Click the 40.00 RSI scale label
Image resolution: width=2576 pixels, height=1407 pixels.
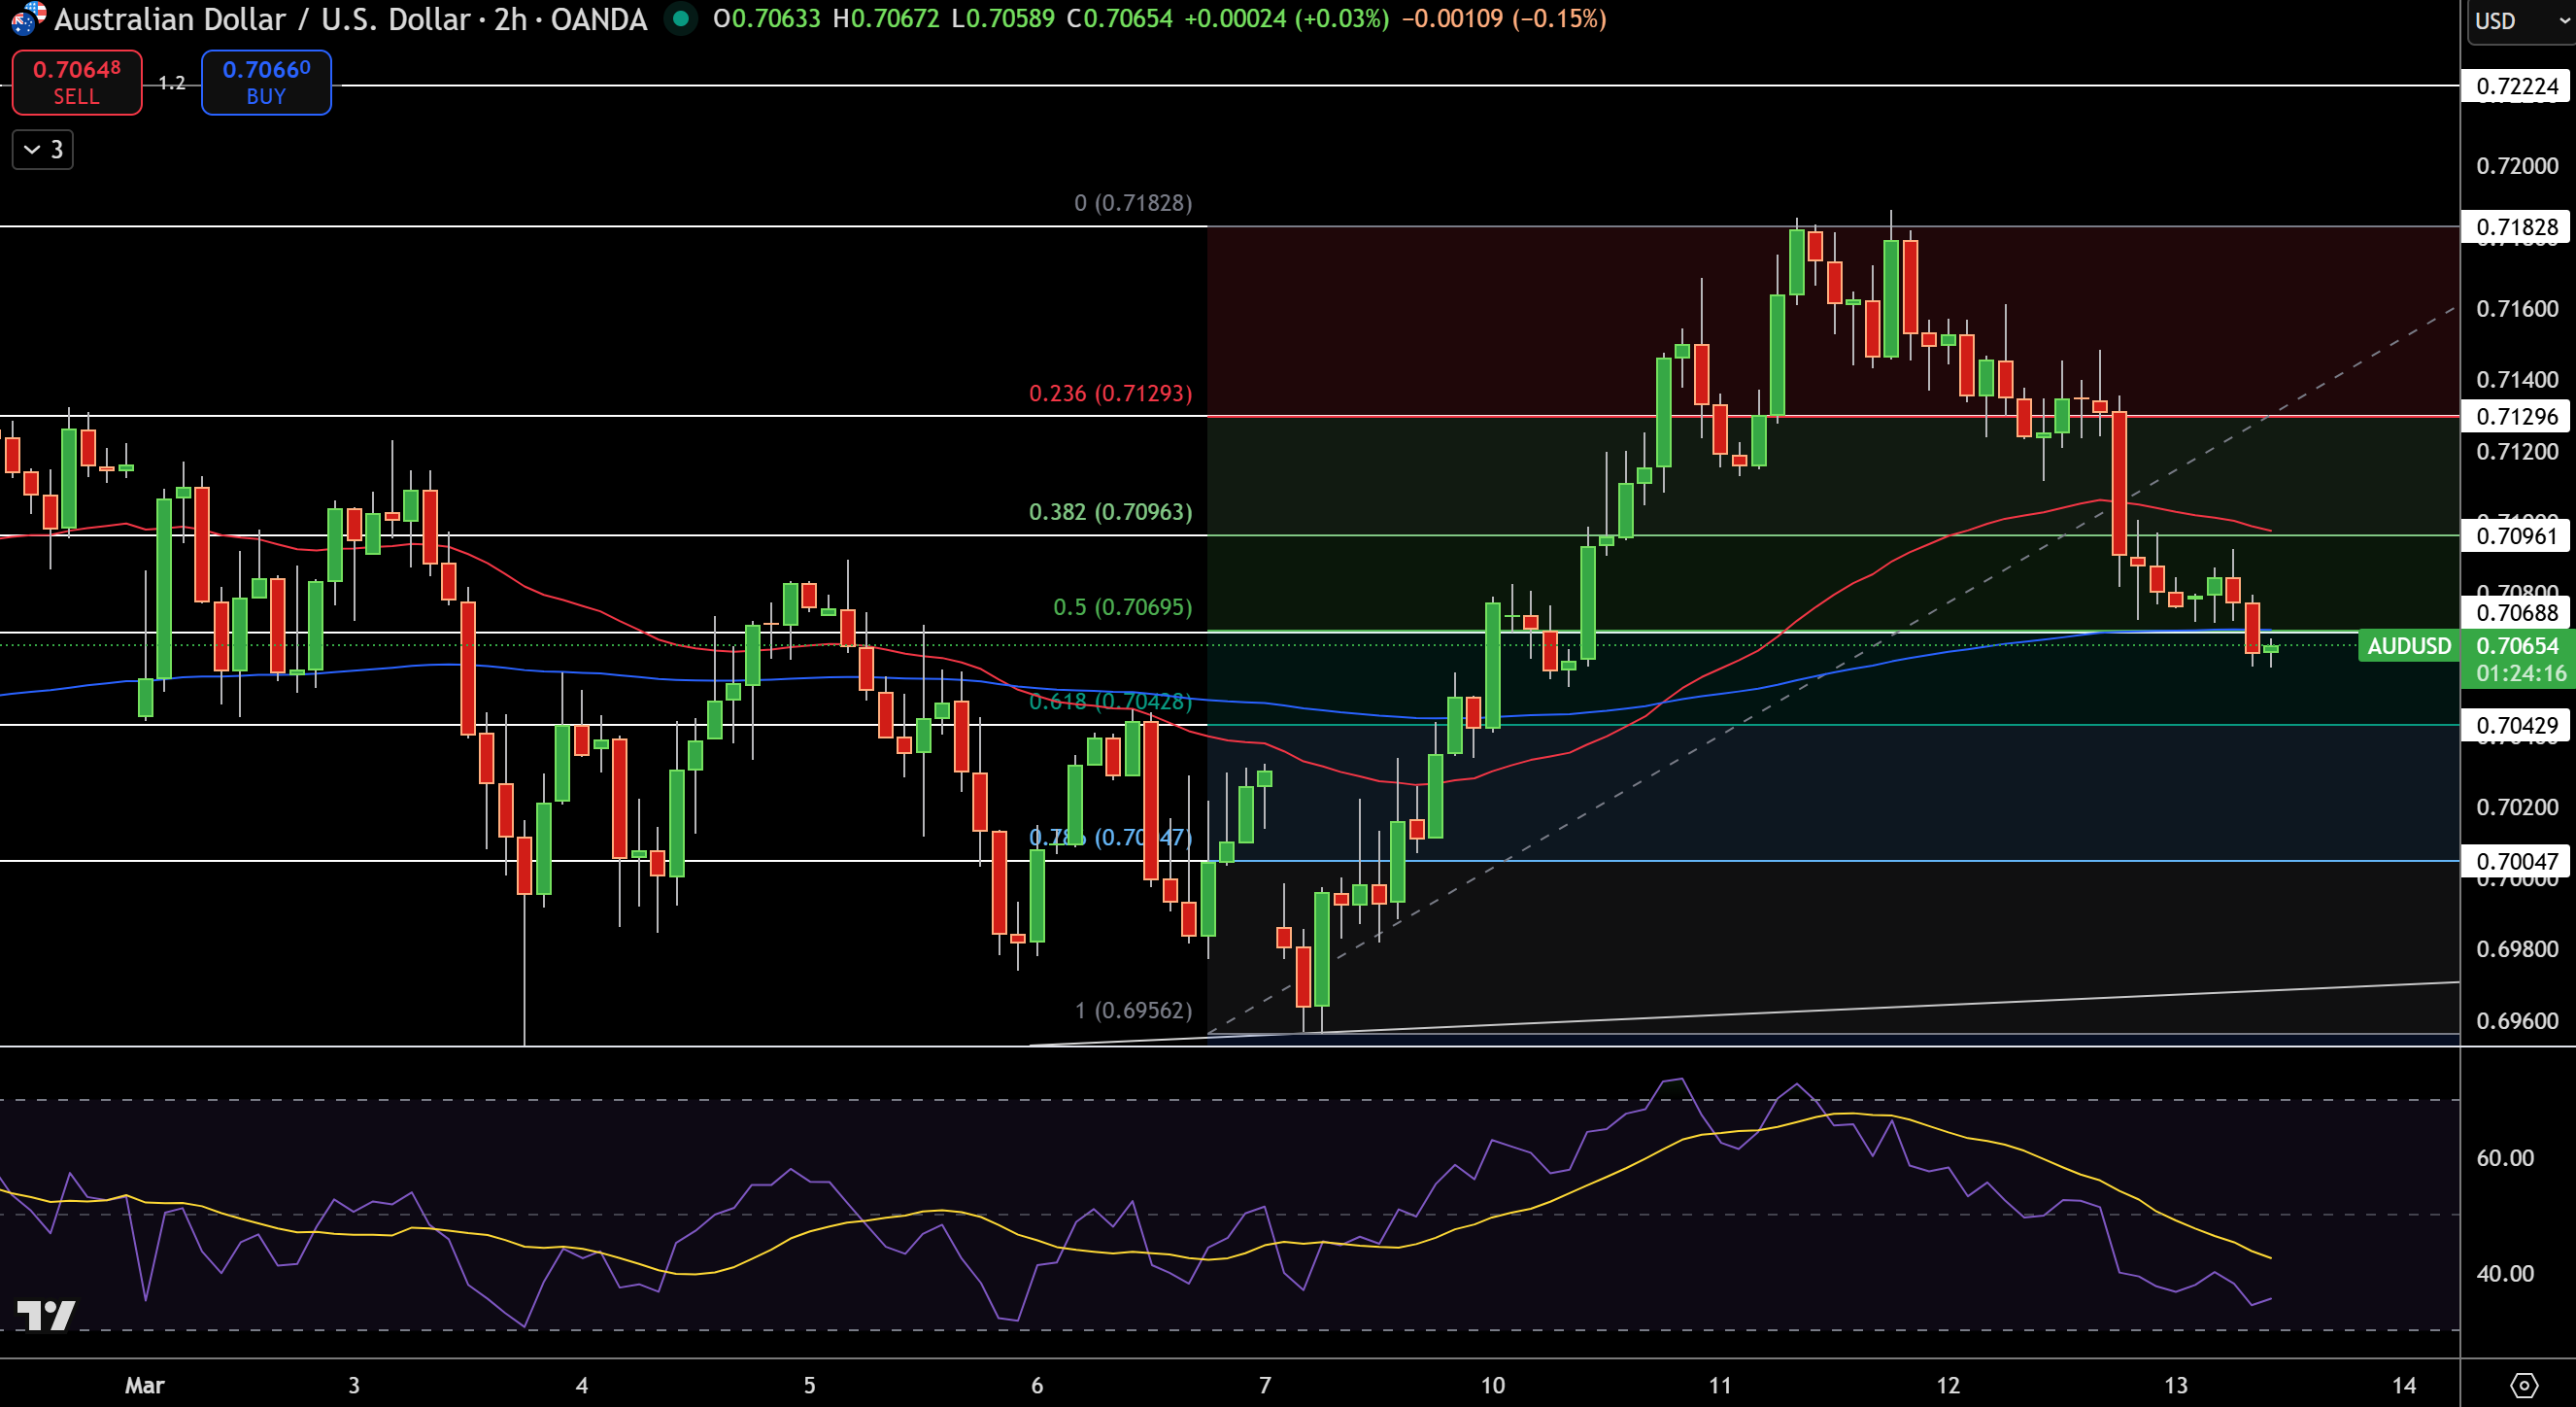(2505, 1274)
